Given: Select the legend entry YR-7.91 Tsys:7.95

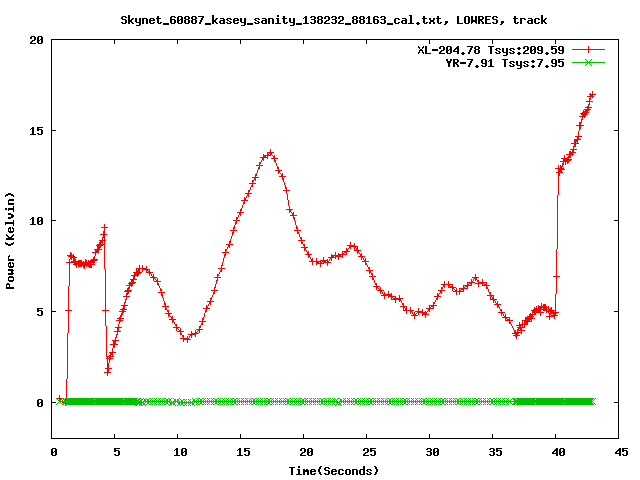Looking at the screenshot, I should [x=505, y=63].
